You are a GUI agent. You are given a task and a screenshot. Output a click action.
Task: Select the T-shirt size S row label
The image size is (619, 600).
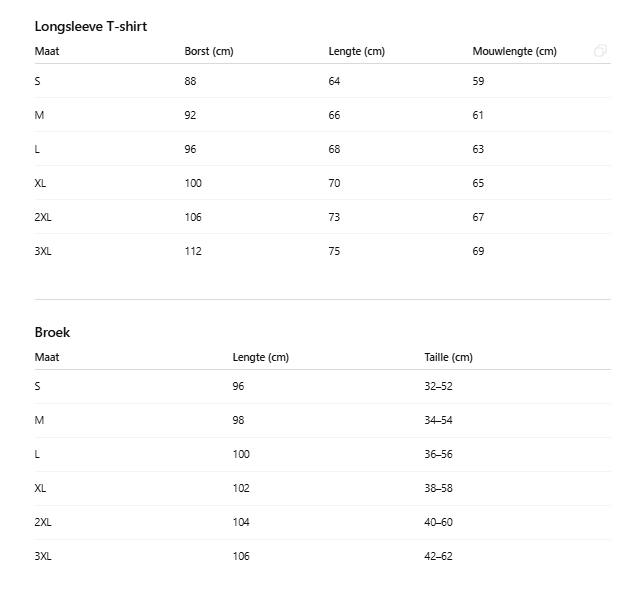[38, 82]
